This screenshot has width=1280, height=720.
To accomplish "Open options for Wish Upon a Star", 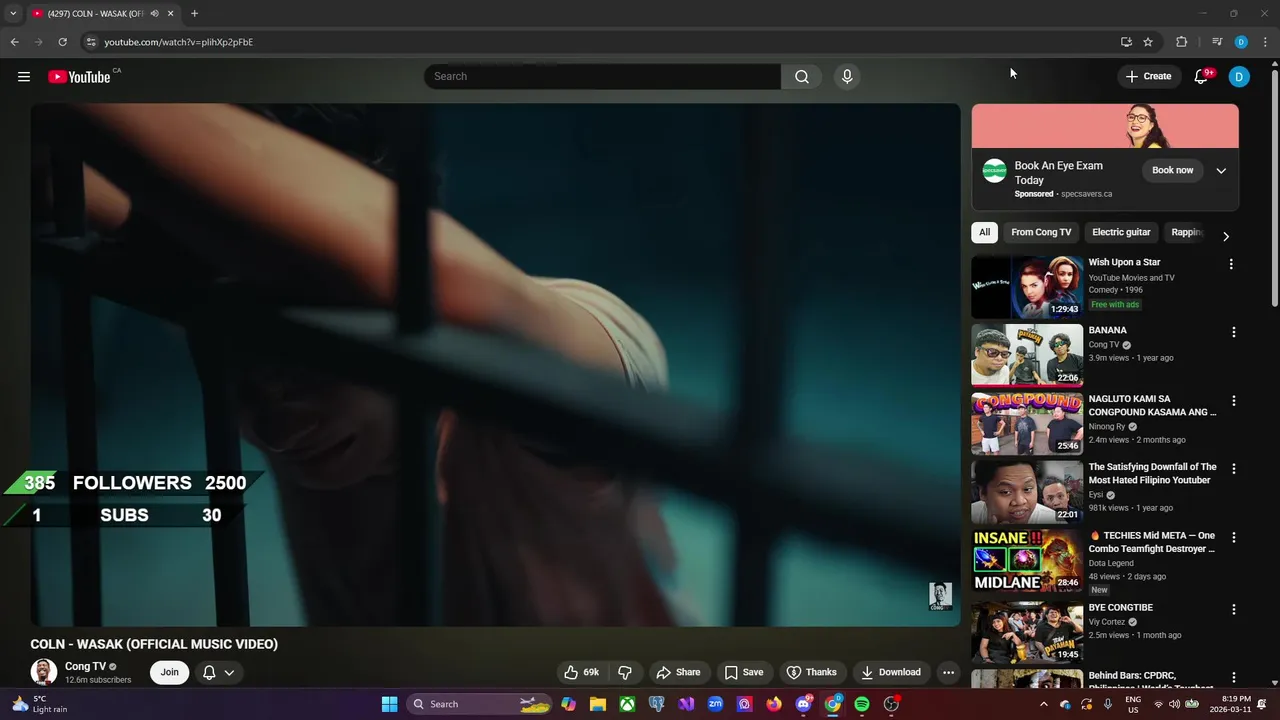I will click(x=1231, y=264).
